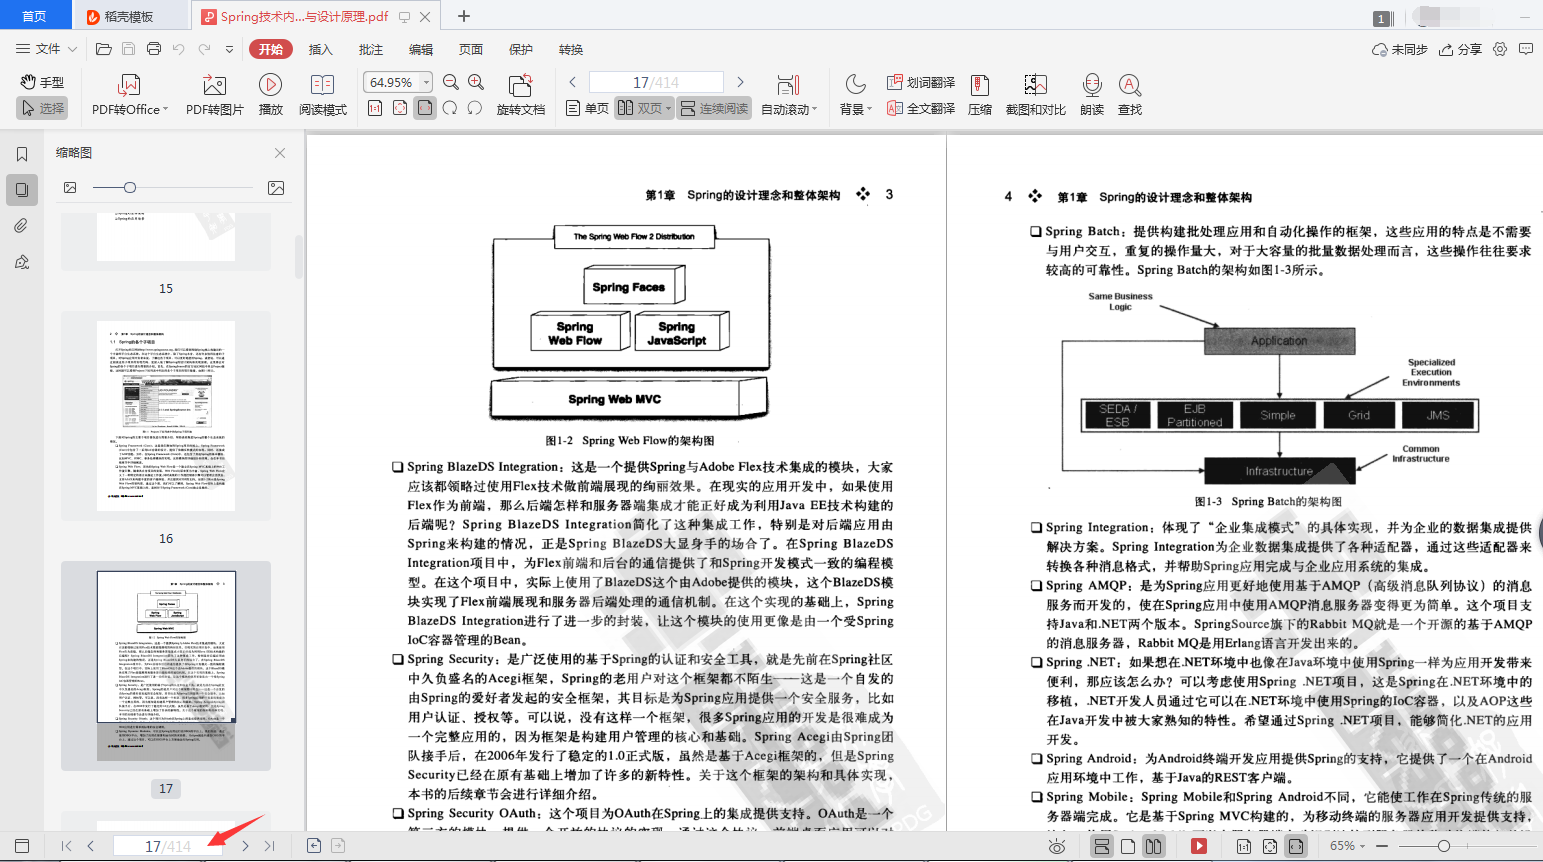Zoom out with the minus magnifier
The image size is (1543, 862).
pos(451,82)
